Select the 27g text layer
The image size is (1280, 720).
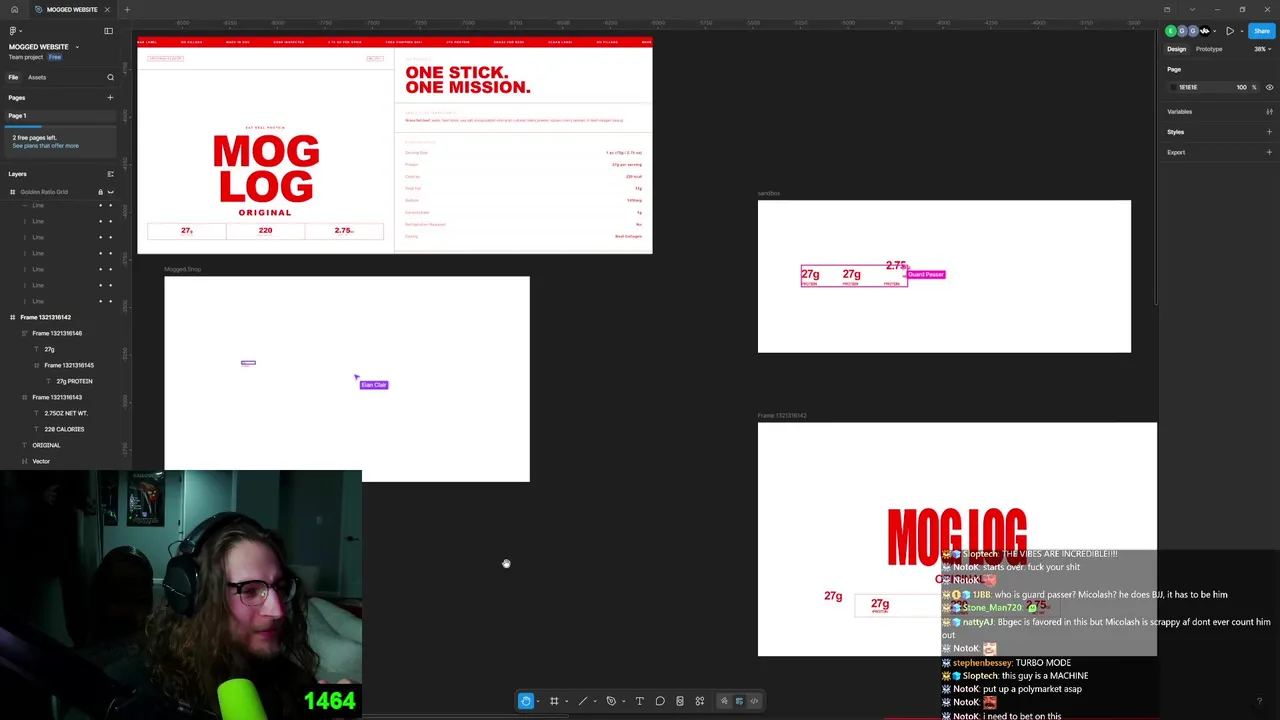point(49,349)
